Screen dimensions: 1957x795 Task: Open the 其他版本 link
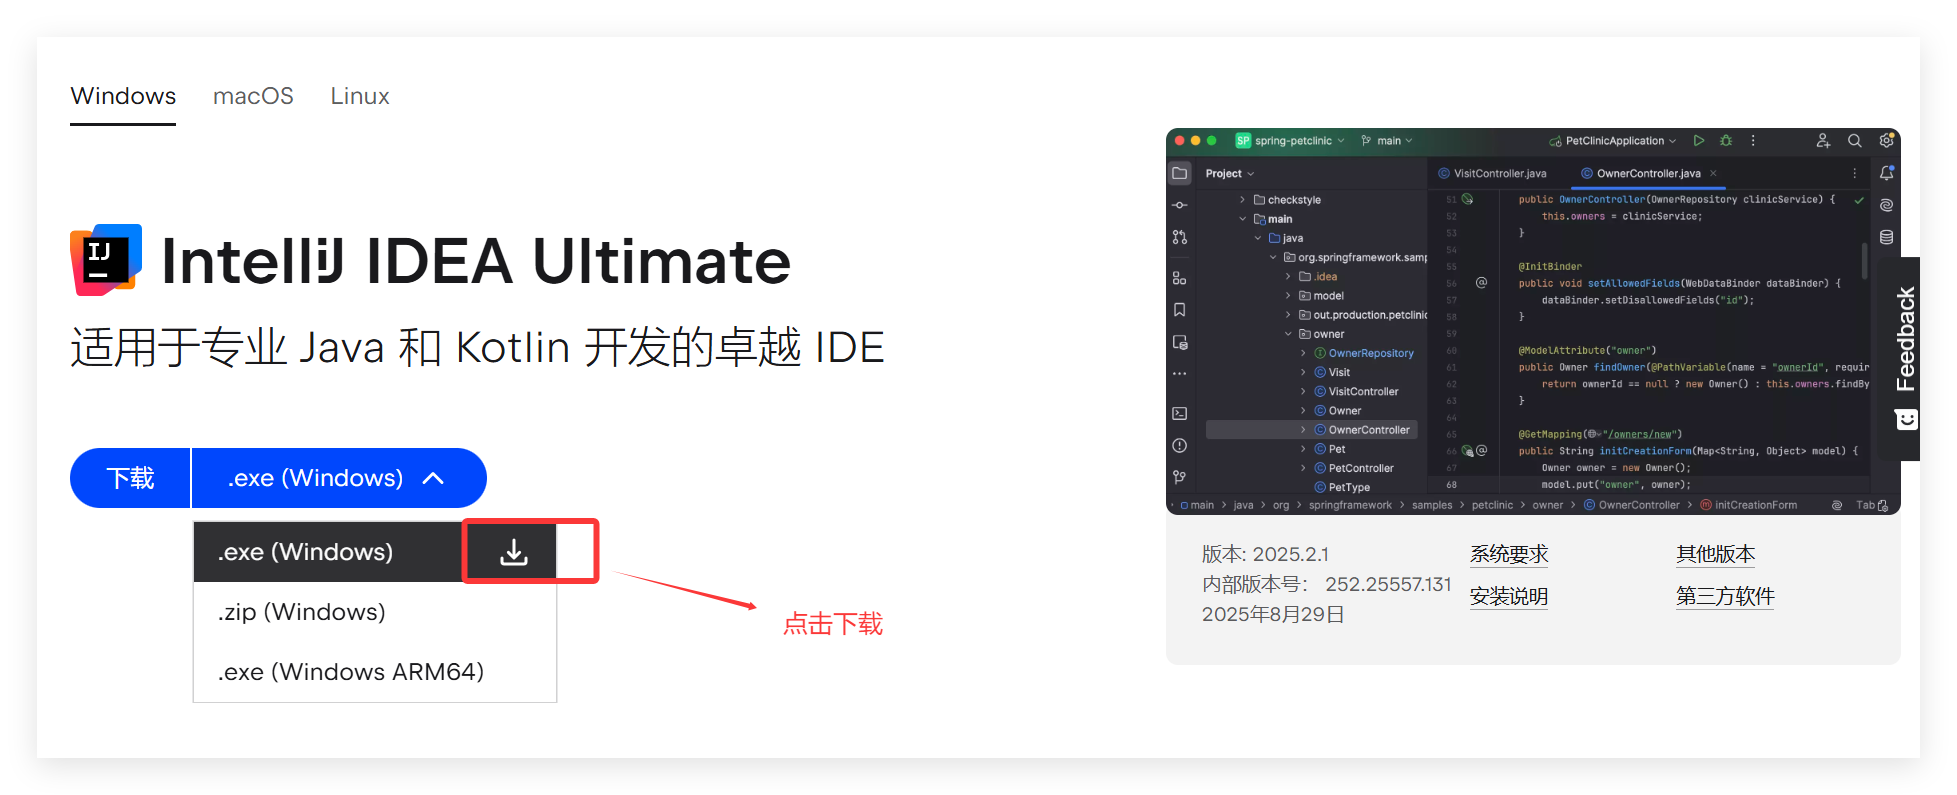1716,554
